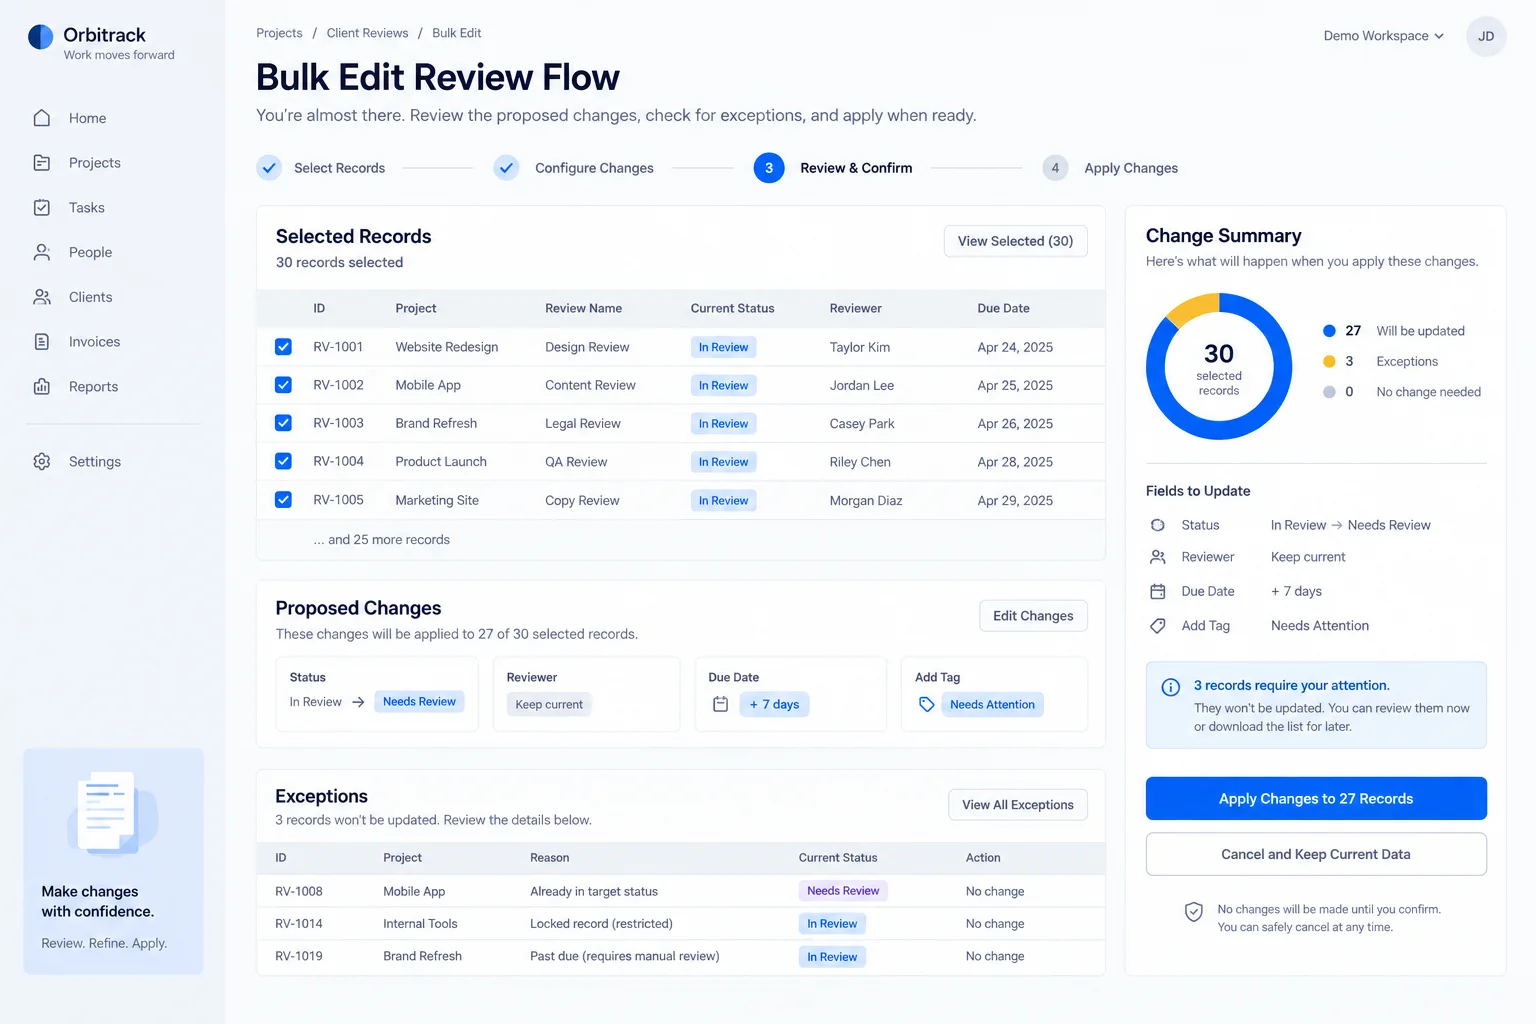
Task: Click the Edit Changes button
Action: click(1033, 616)
